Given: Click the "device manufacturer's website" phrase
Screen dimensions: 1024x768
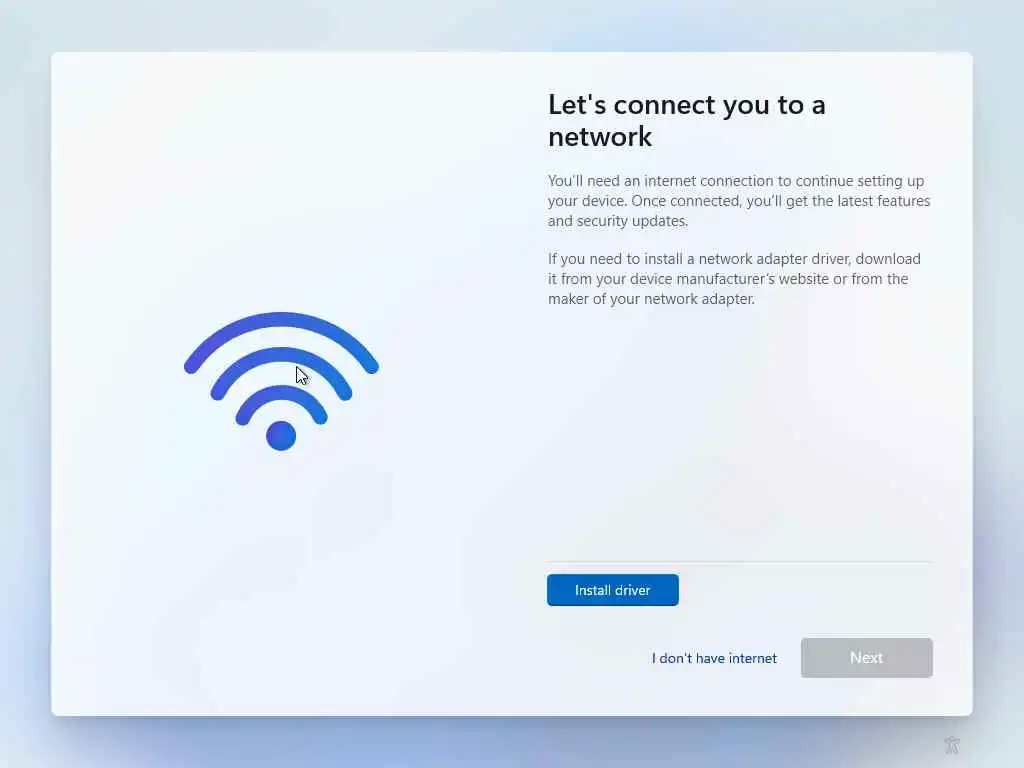Looking at the screenshot, I should (726, 279).
